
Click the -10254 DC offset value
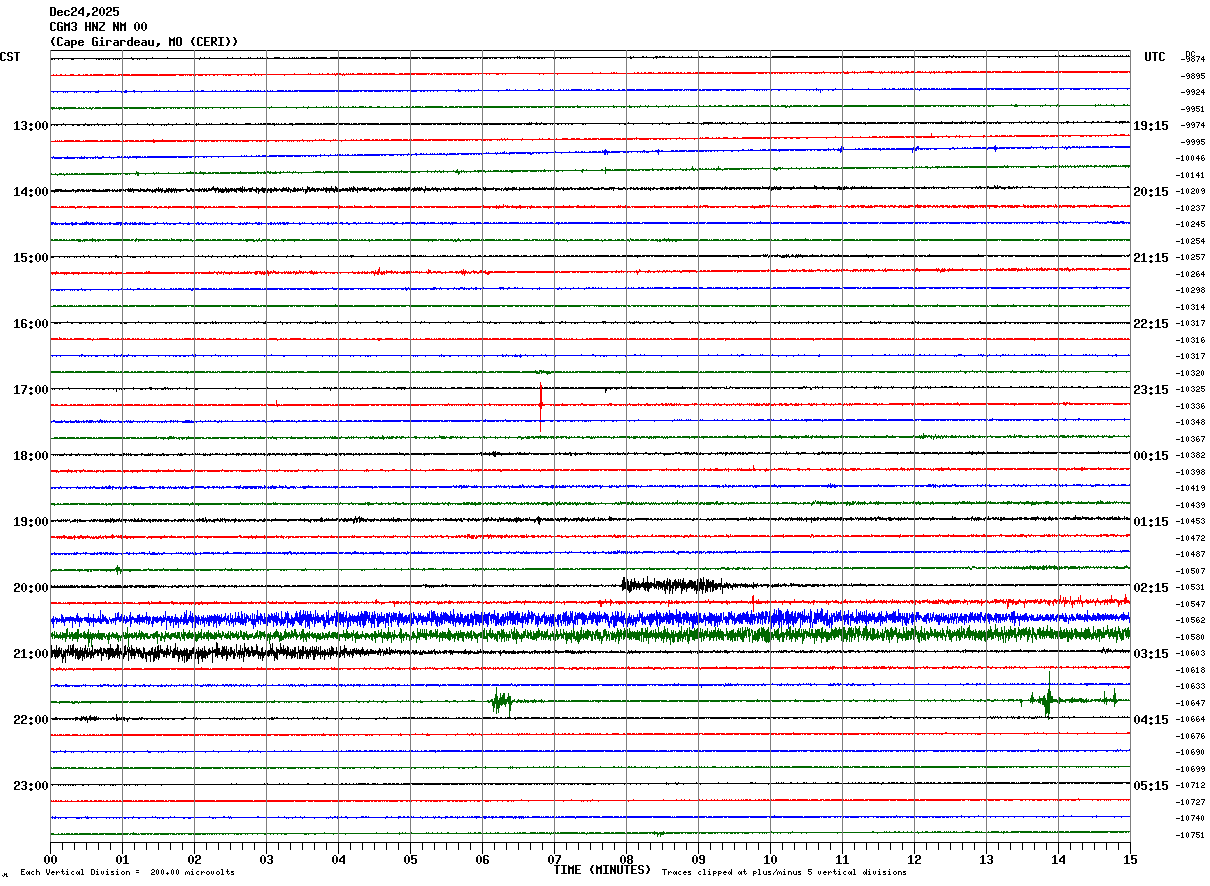(x=1191, y=241)
